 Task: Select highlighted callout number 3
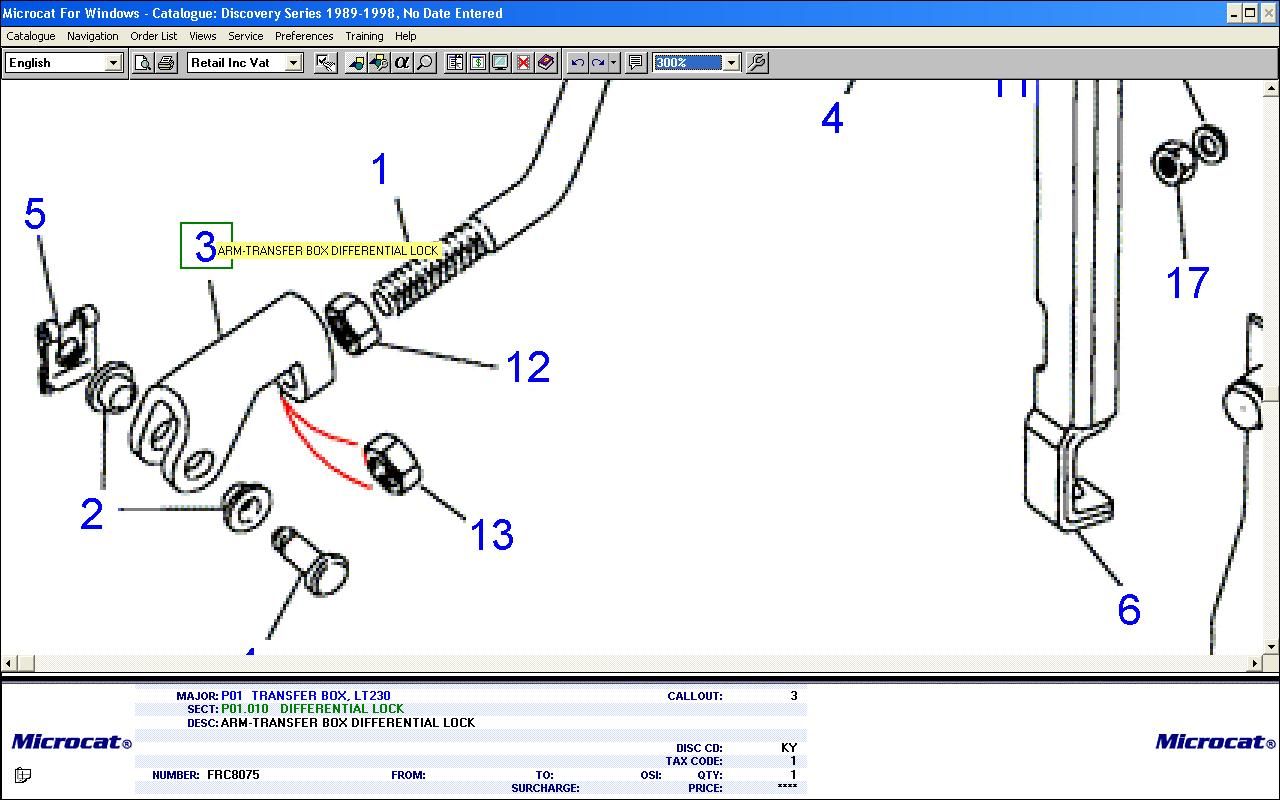[206, 246]
